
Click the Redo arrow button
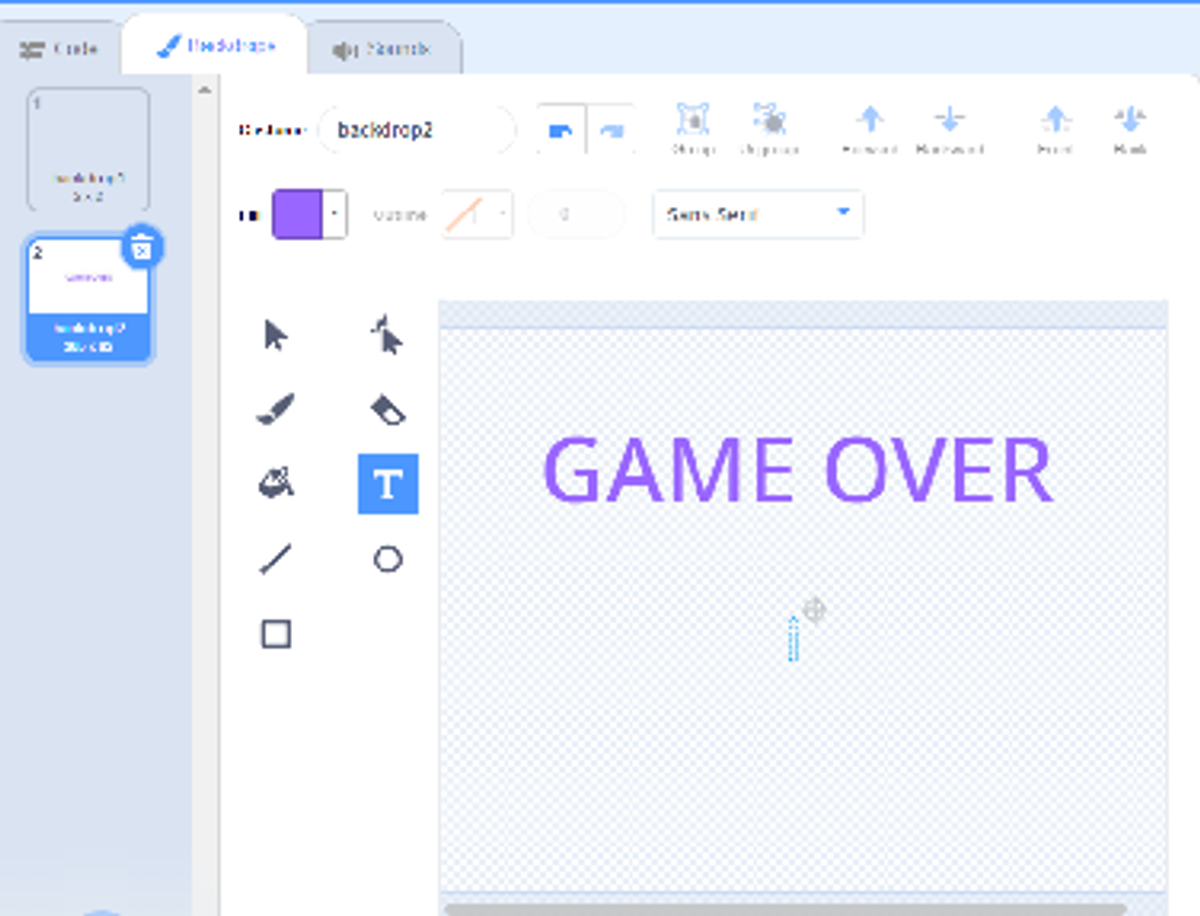(611, 131)
